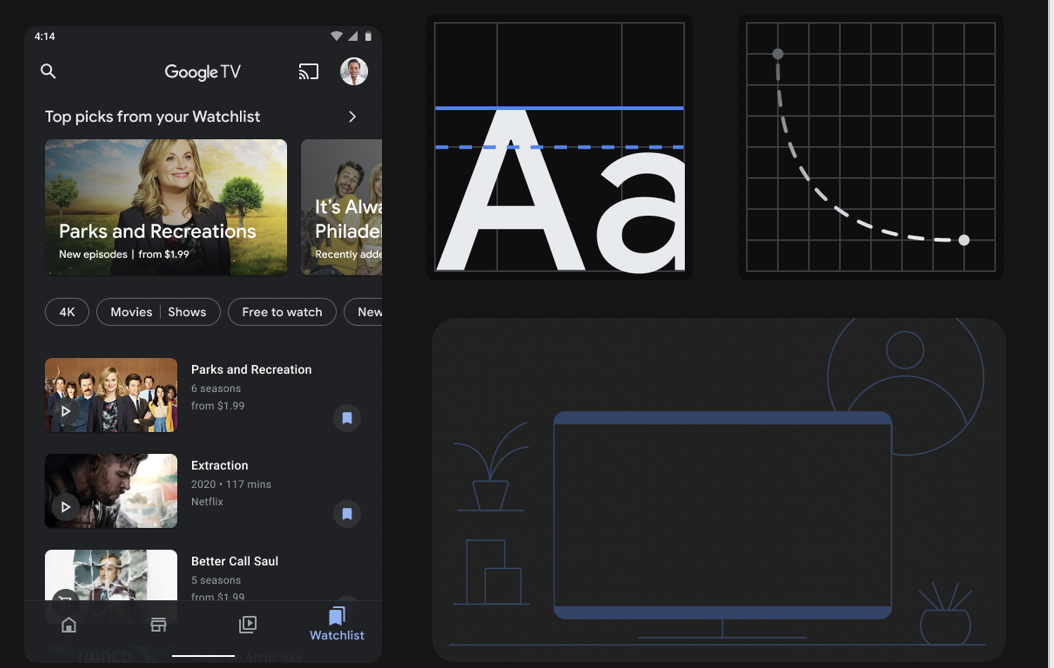Click the Extraction title text
This screenshot has width=1054, height=668.
[x=220, y=466]
